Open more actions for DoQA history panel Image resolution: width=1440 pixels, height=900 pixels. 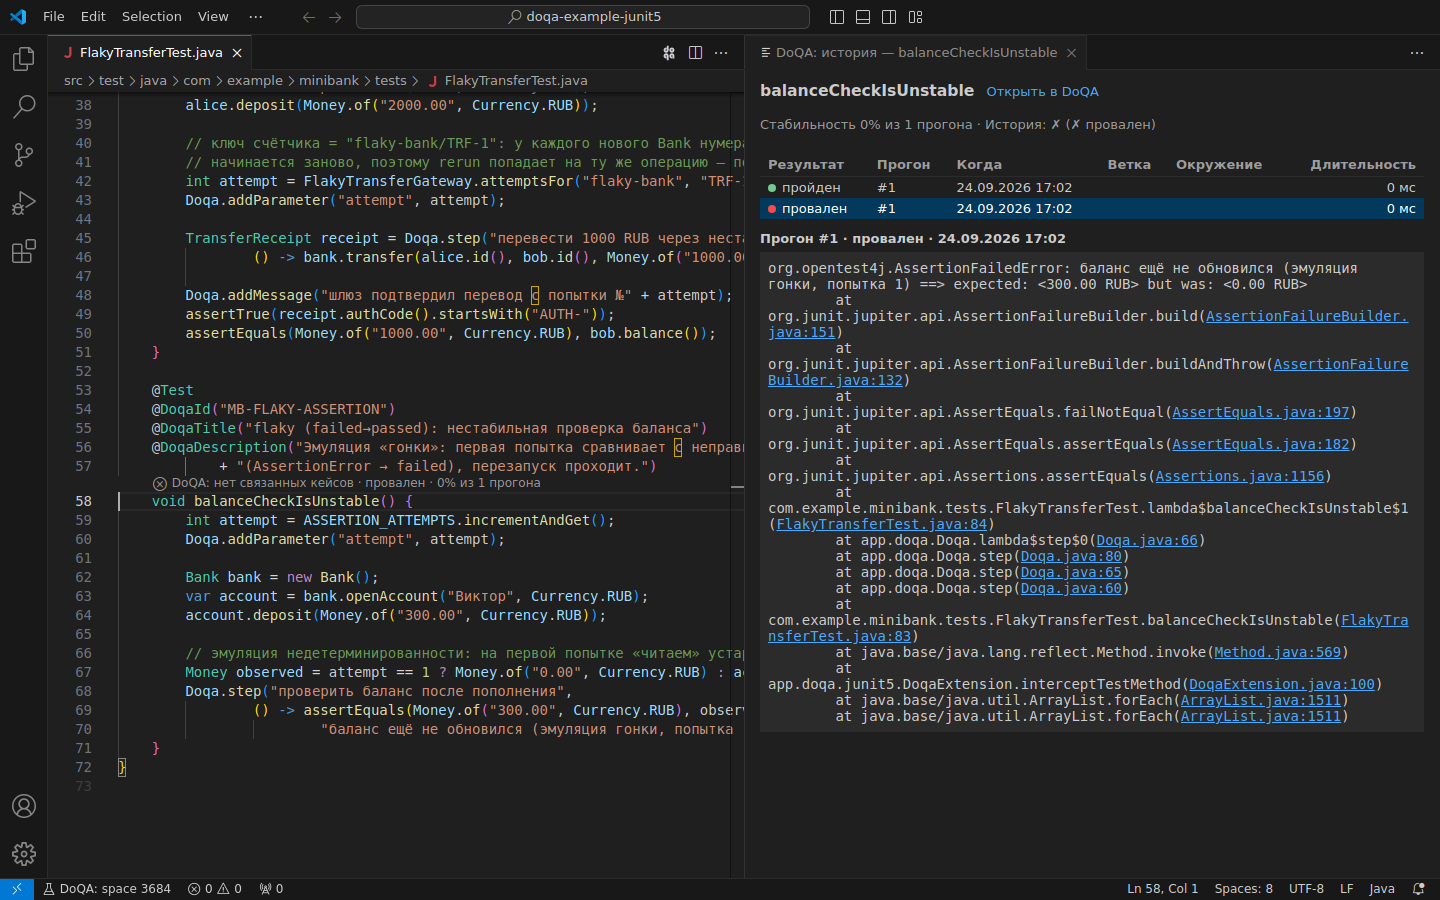[1417, 53]
